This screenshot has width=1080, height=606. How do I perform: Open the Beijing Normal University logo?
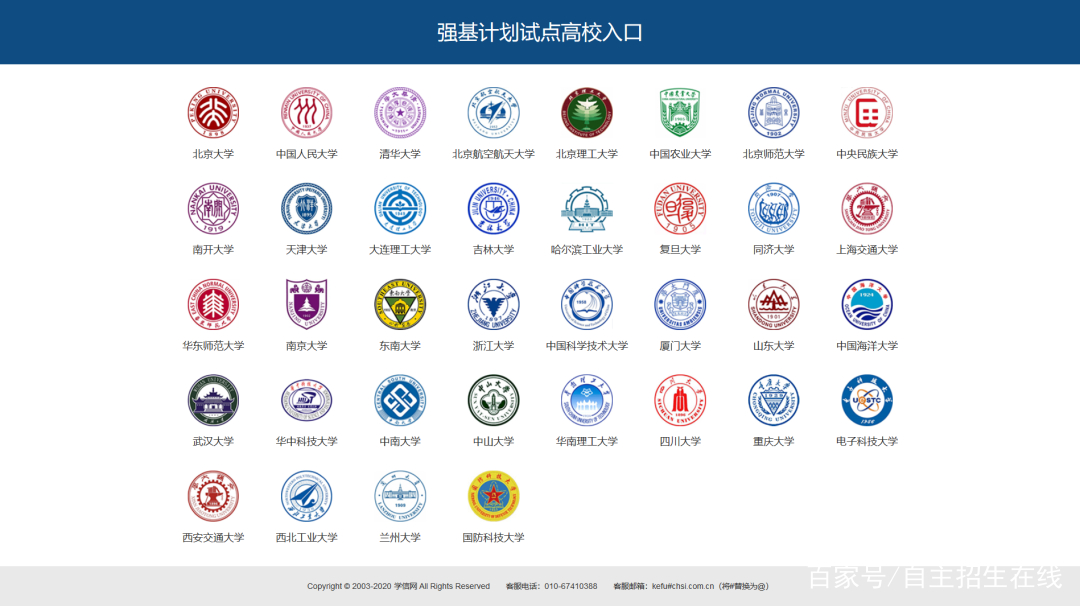(x=773, y=113)
